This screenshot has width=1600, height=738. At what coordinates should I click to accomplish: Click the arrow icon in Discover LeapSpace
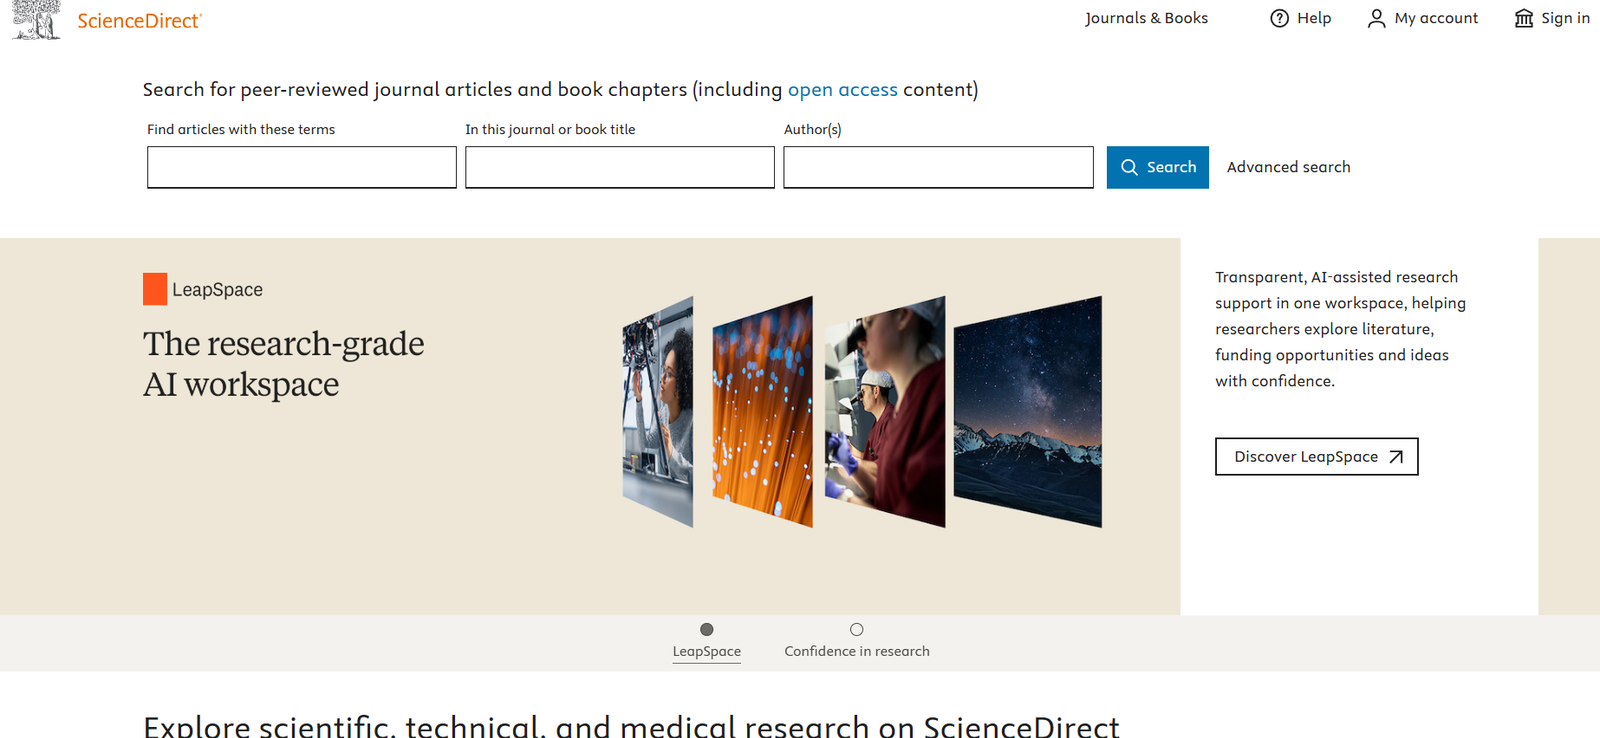tap(1396, 457)
